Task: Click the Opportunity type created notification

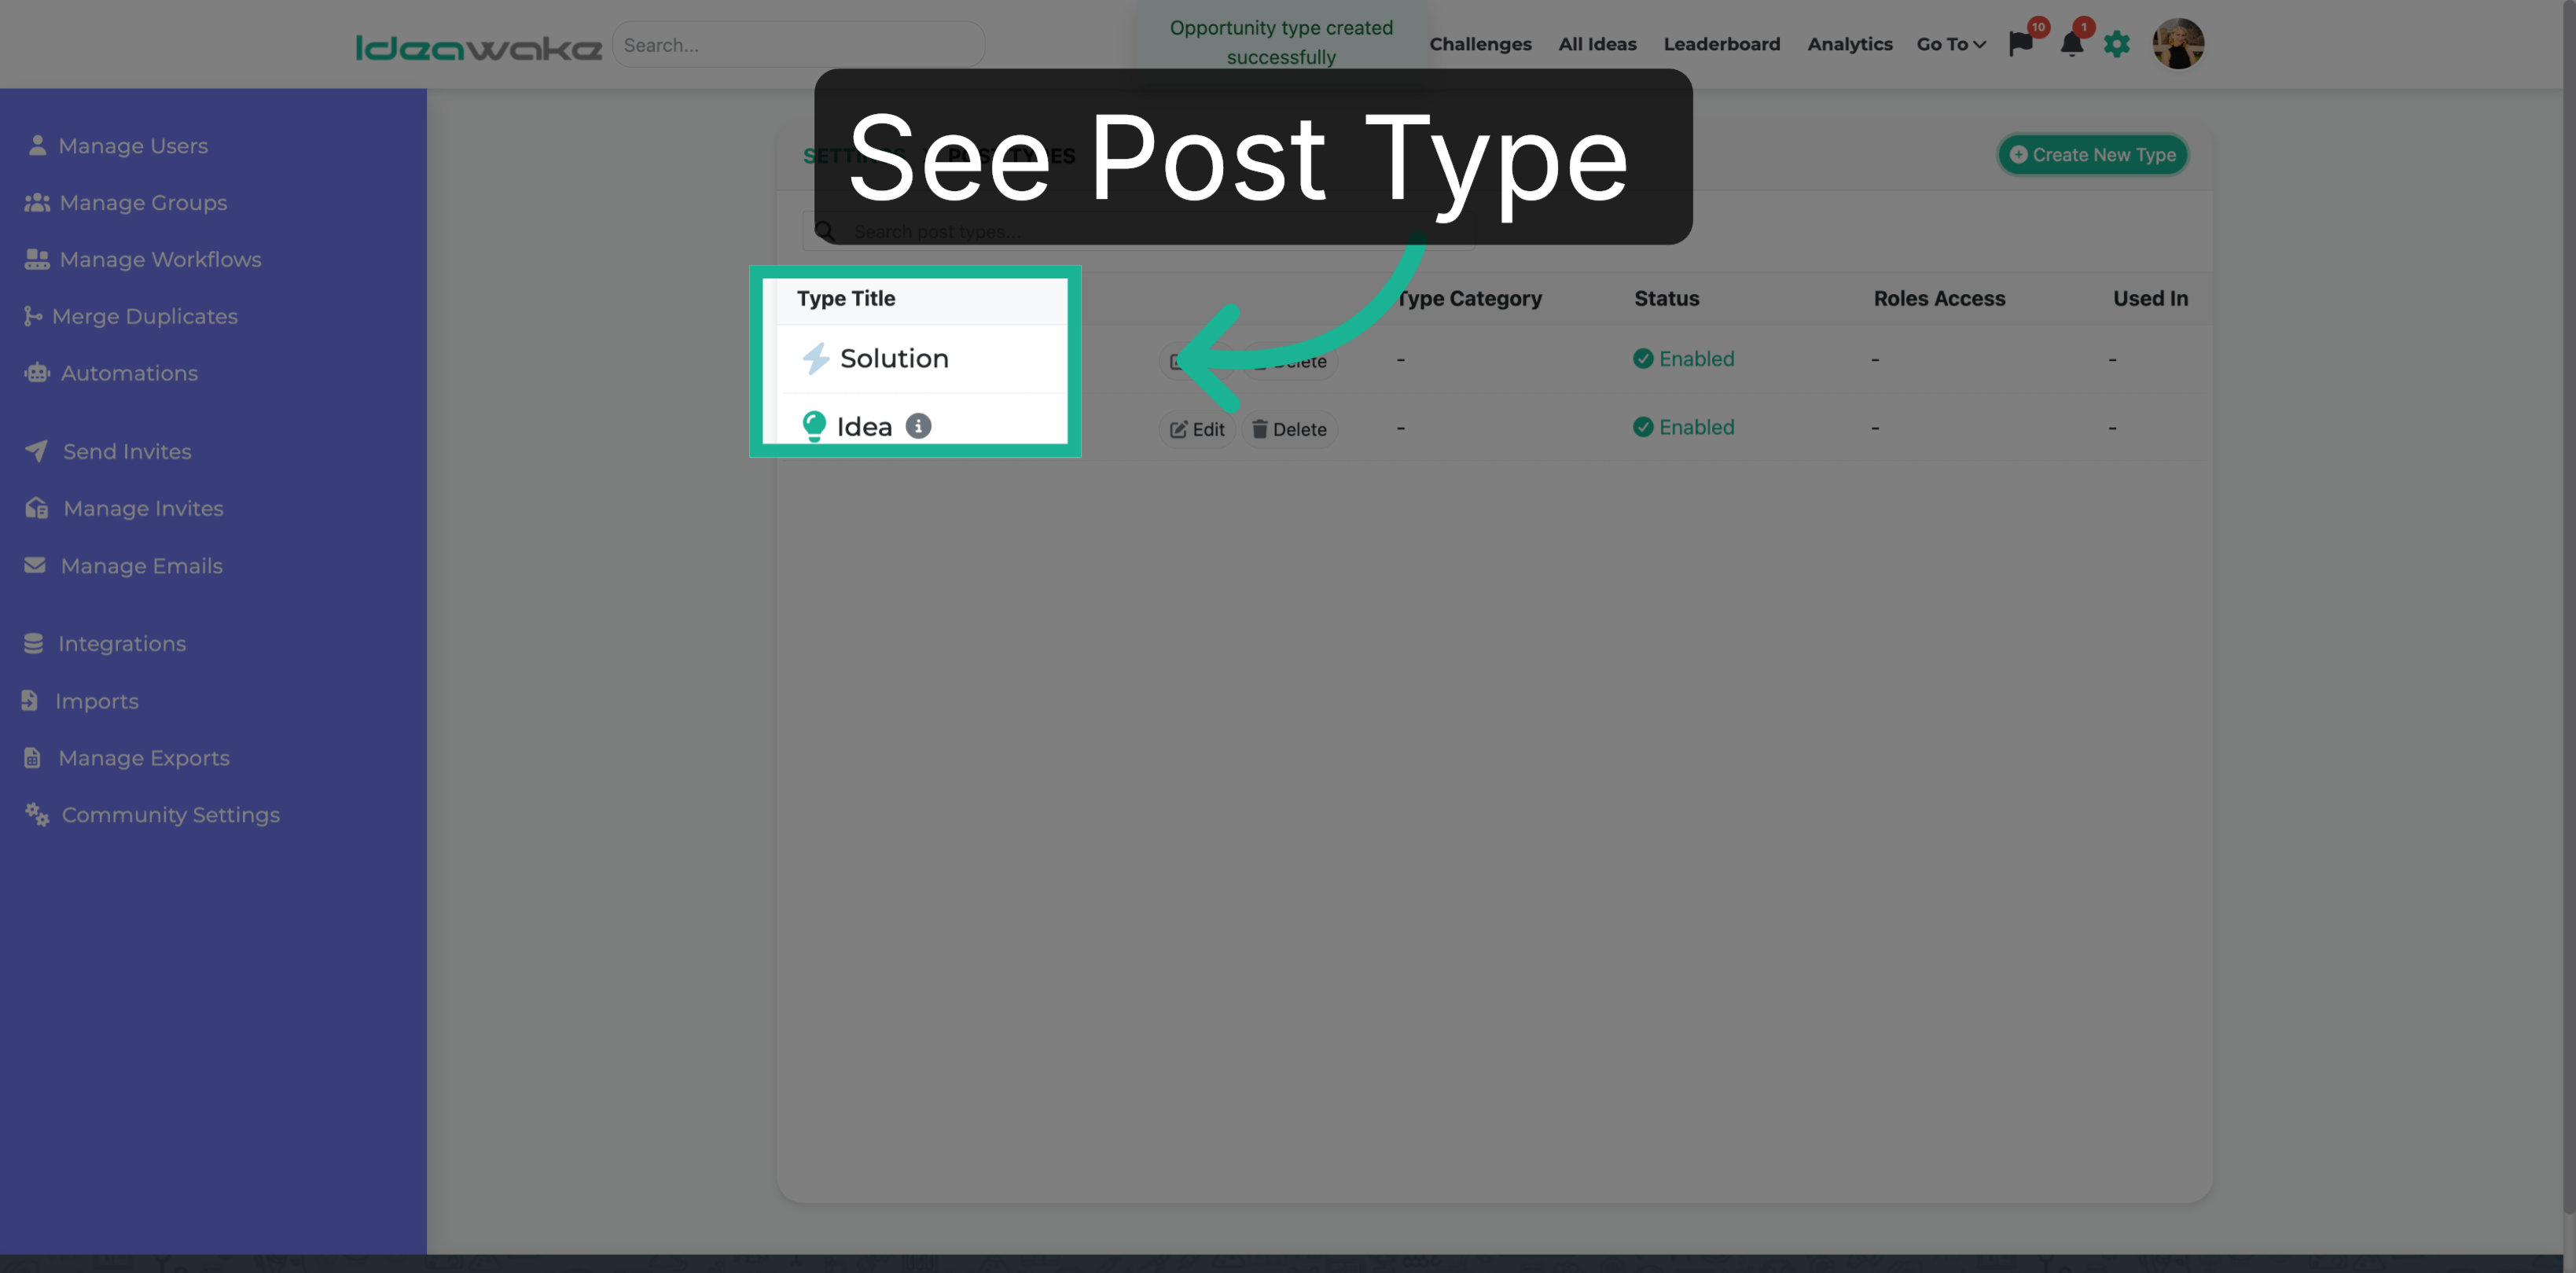Action: click(1281, 42)
